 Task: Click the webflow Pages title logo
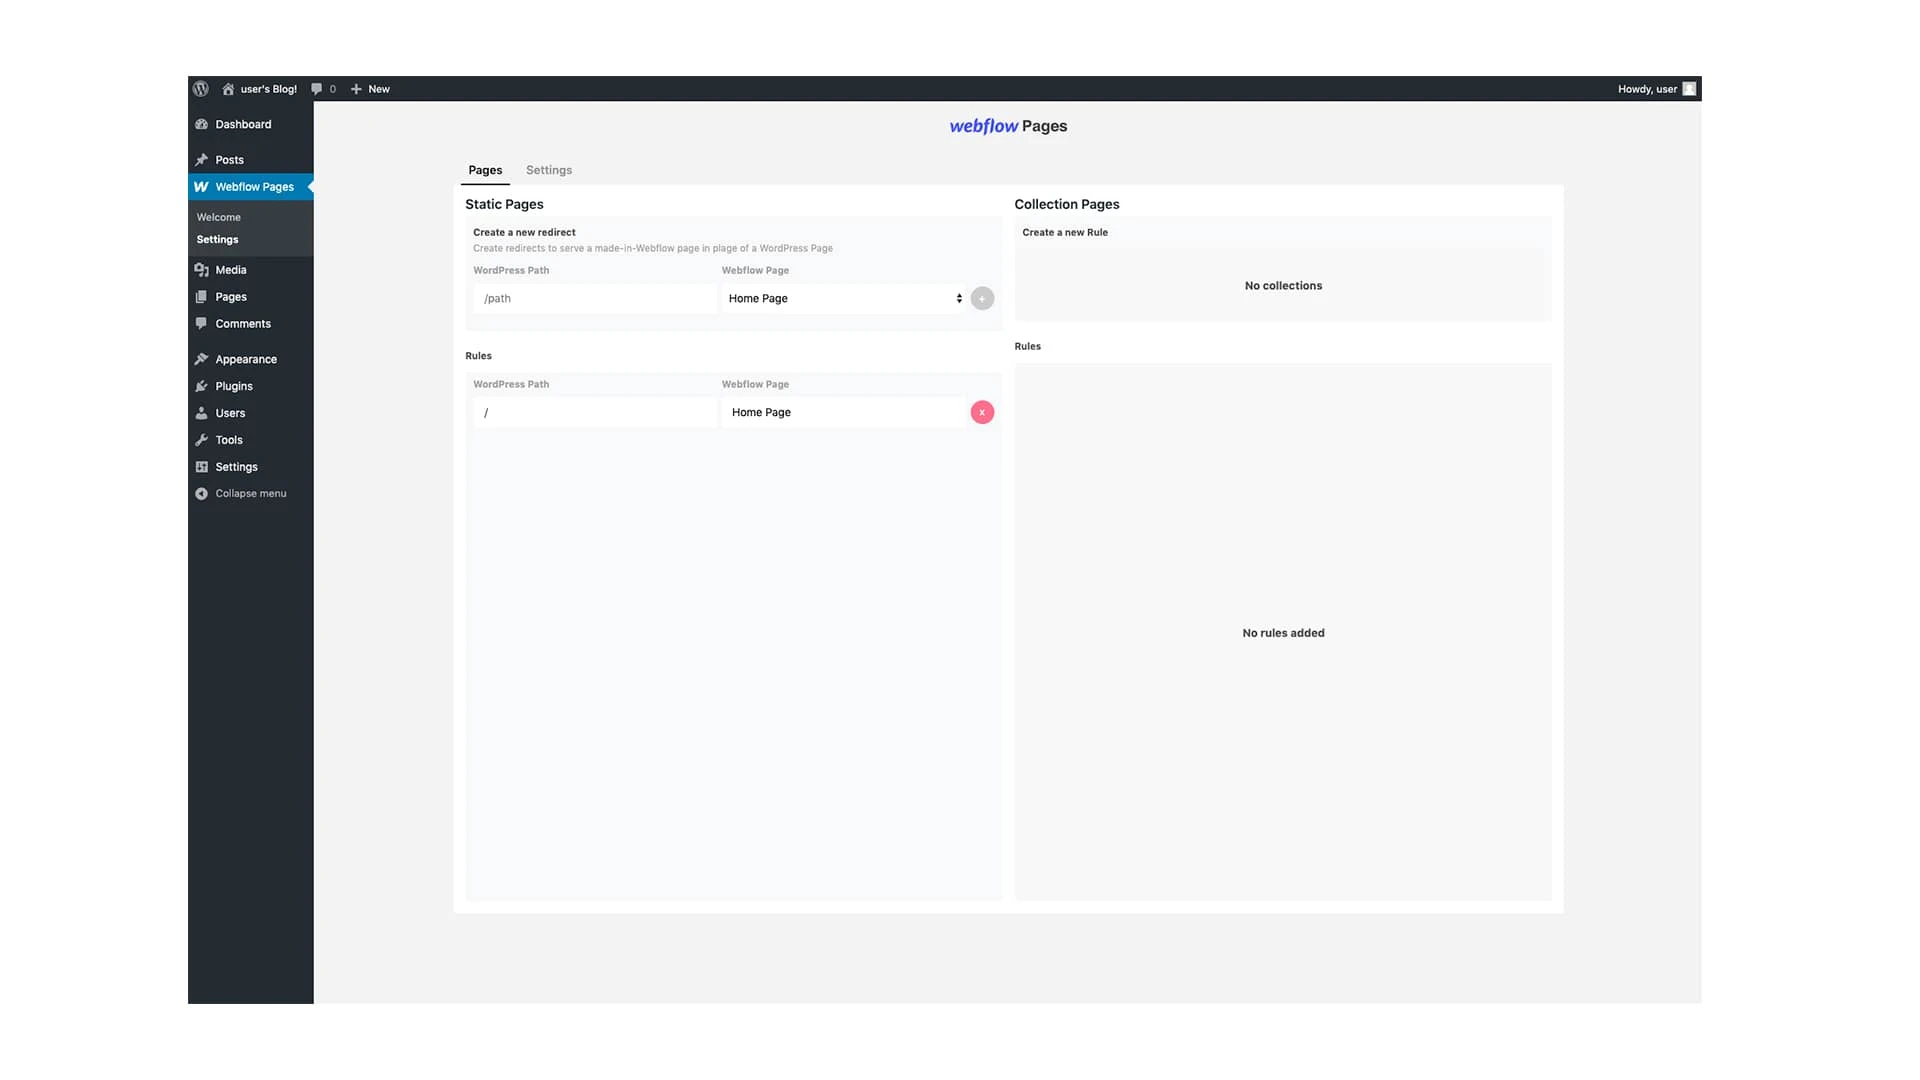pos(1008,126)
